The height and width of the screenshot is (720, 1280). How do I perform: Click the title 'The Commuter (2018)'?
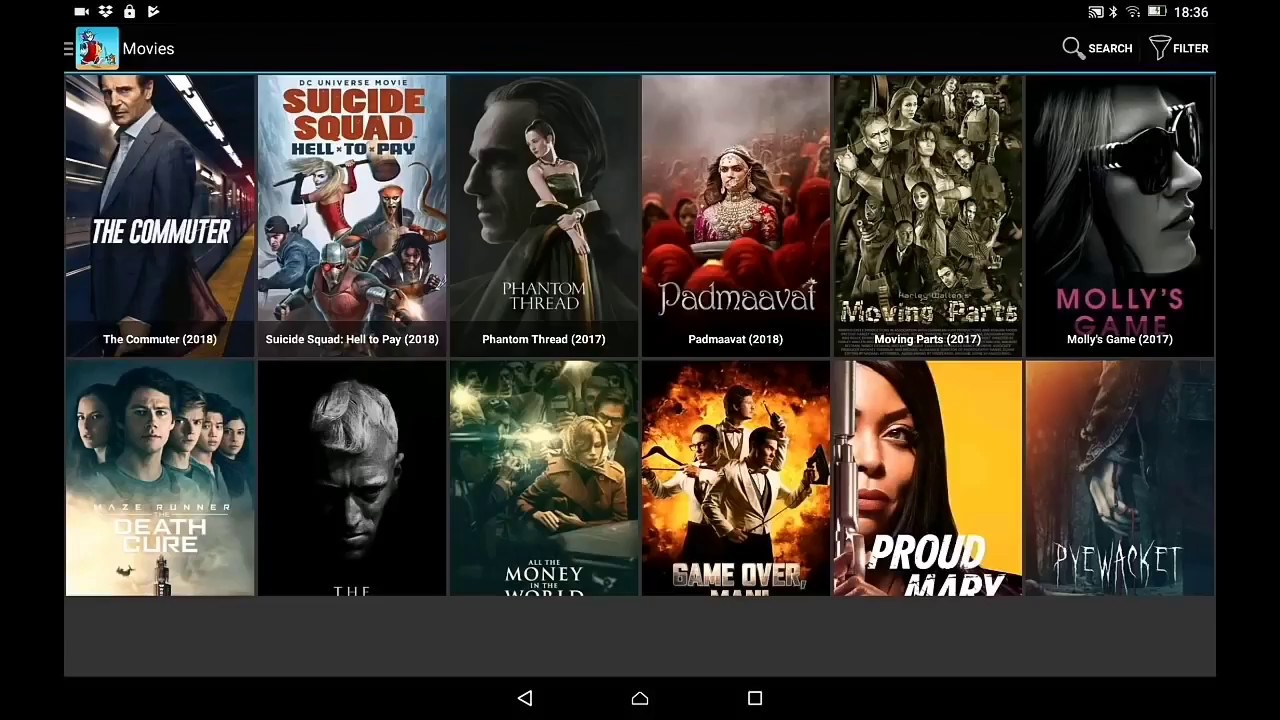point(160,339)
